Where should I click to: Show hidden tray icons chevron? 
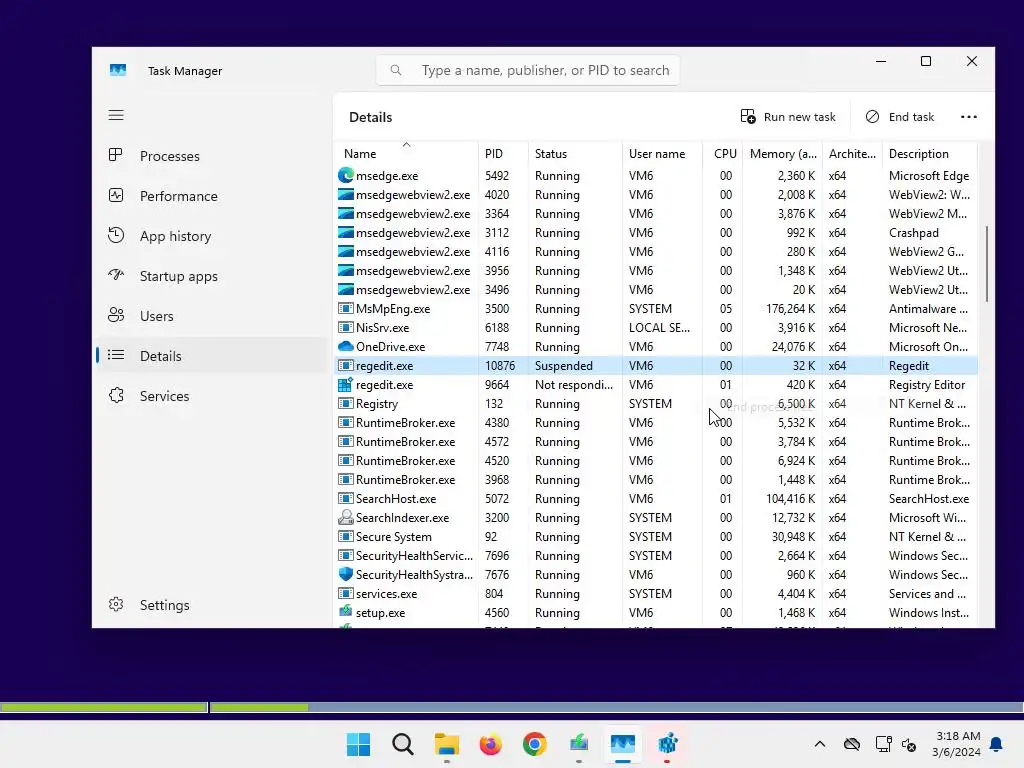coord(820,744)
